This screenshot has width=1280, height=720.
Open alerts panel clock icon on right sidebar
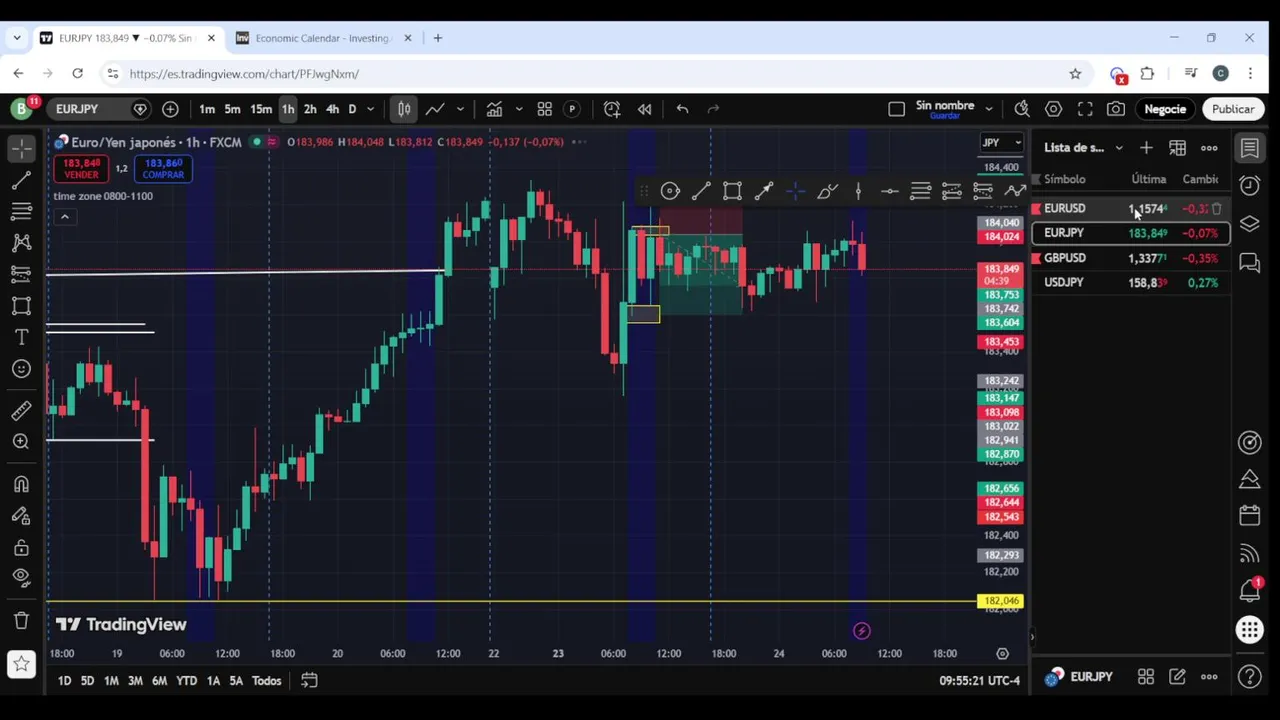coord(1250,186)
